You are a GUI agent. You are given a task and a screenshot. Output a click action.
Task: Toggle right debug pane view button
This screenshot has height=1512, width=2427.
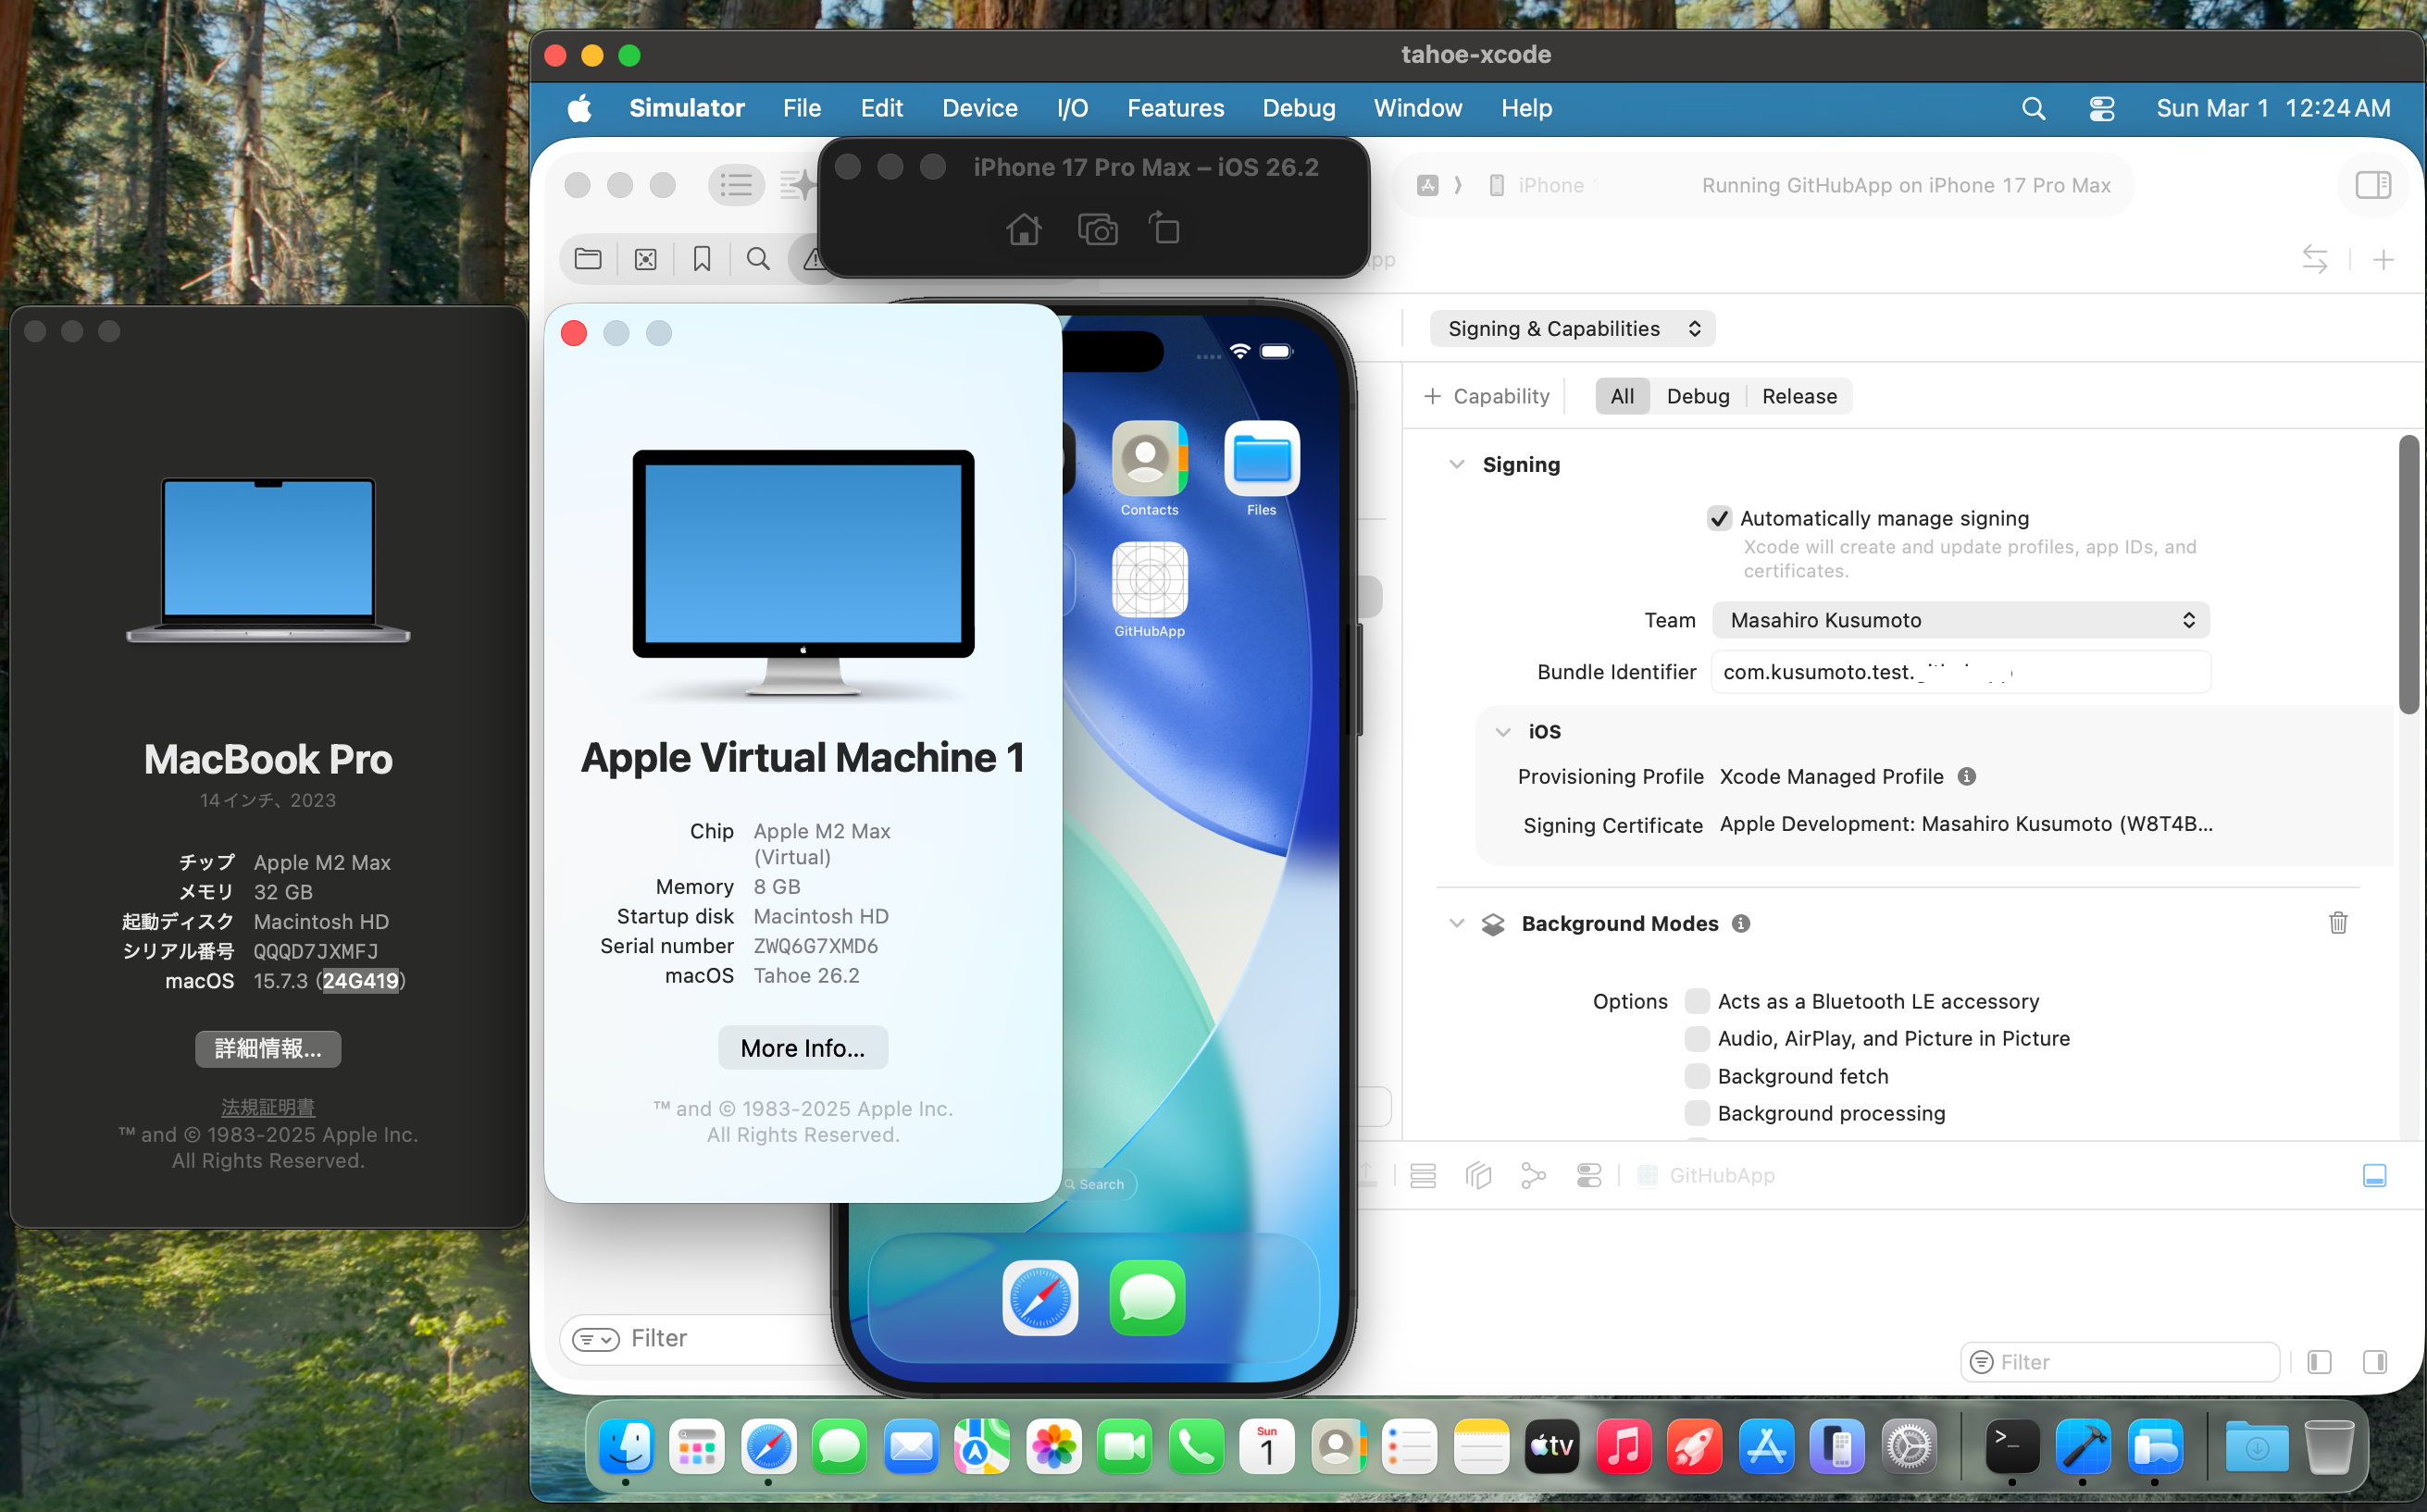click(2375, 1362)
